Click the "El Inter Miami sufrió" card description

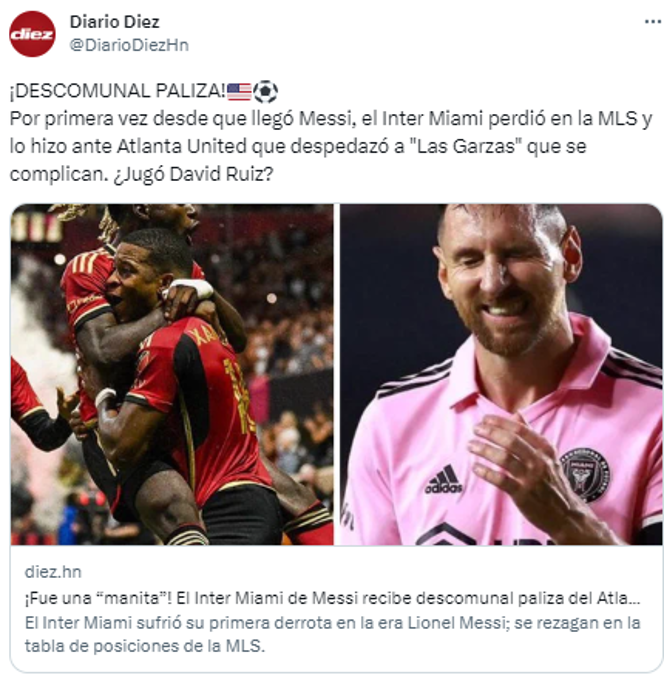pyautogui.click(x=332, y=634)
